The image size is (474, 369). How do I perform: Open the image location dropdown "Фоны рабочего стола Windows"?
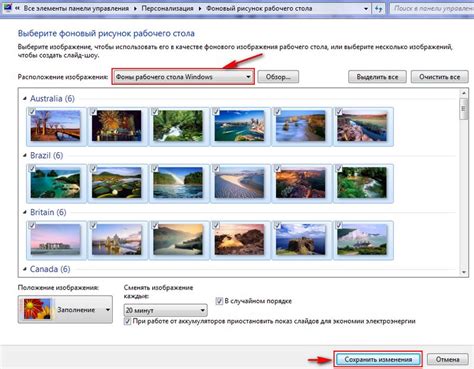pos(183,77)
